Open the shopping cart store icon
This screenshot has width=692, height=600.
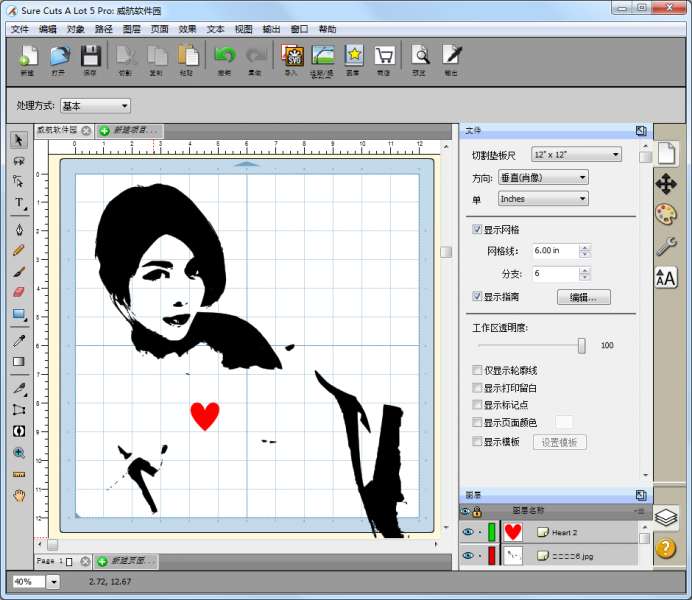click(x=384, y=59)
